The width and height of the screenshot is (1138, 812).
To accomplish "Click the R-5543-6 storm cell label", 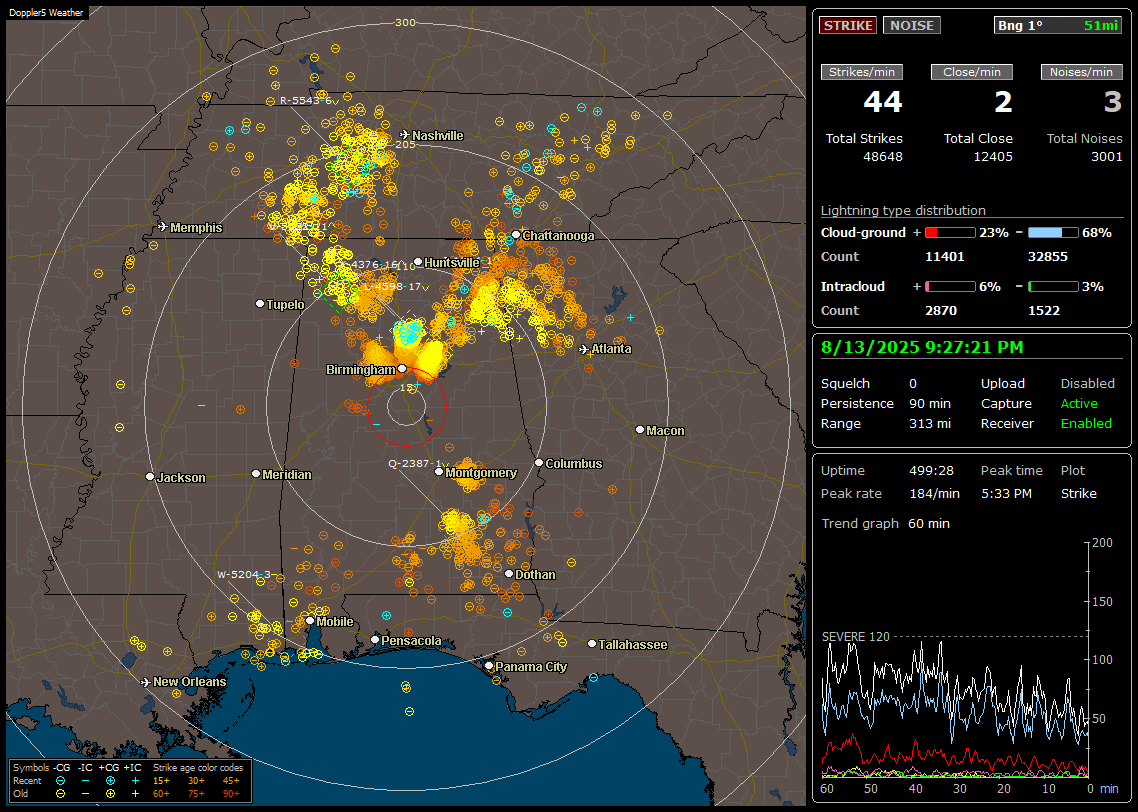I will click(306, 100).
